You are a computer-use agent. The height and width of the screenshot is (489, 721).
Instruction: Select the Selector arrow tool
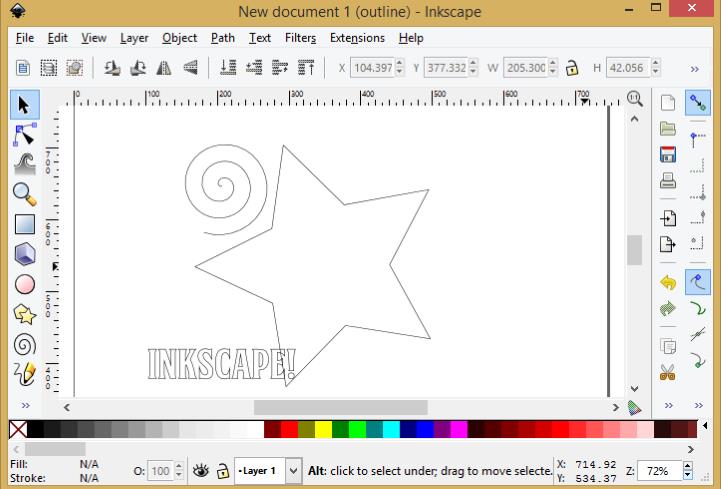[x=24, y=105]
